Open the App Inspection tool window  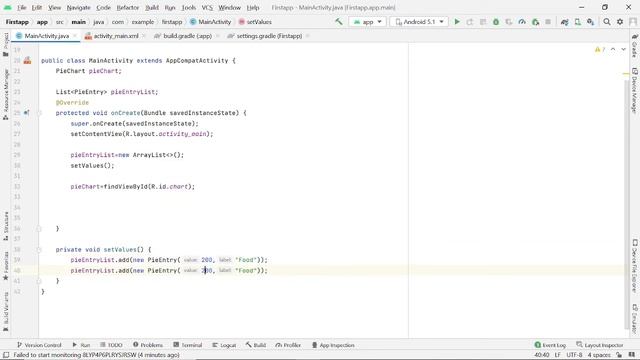[x=333, y=345]
